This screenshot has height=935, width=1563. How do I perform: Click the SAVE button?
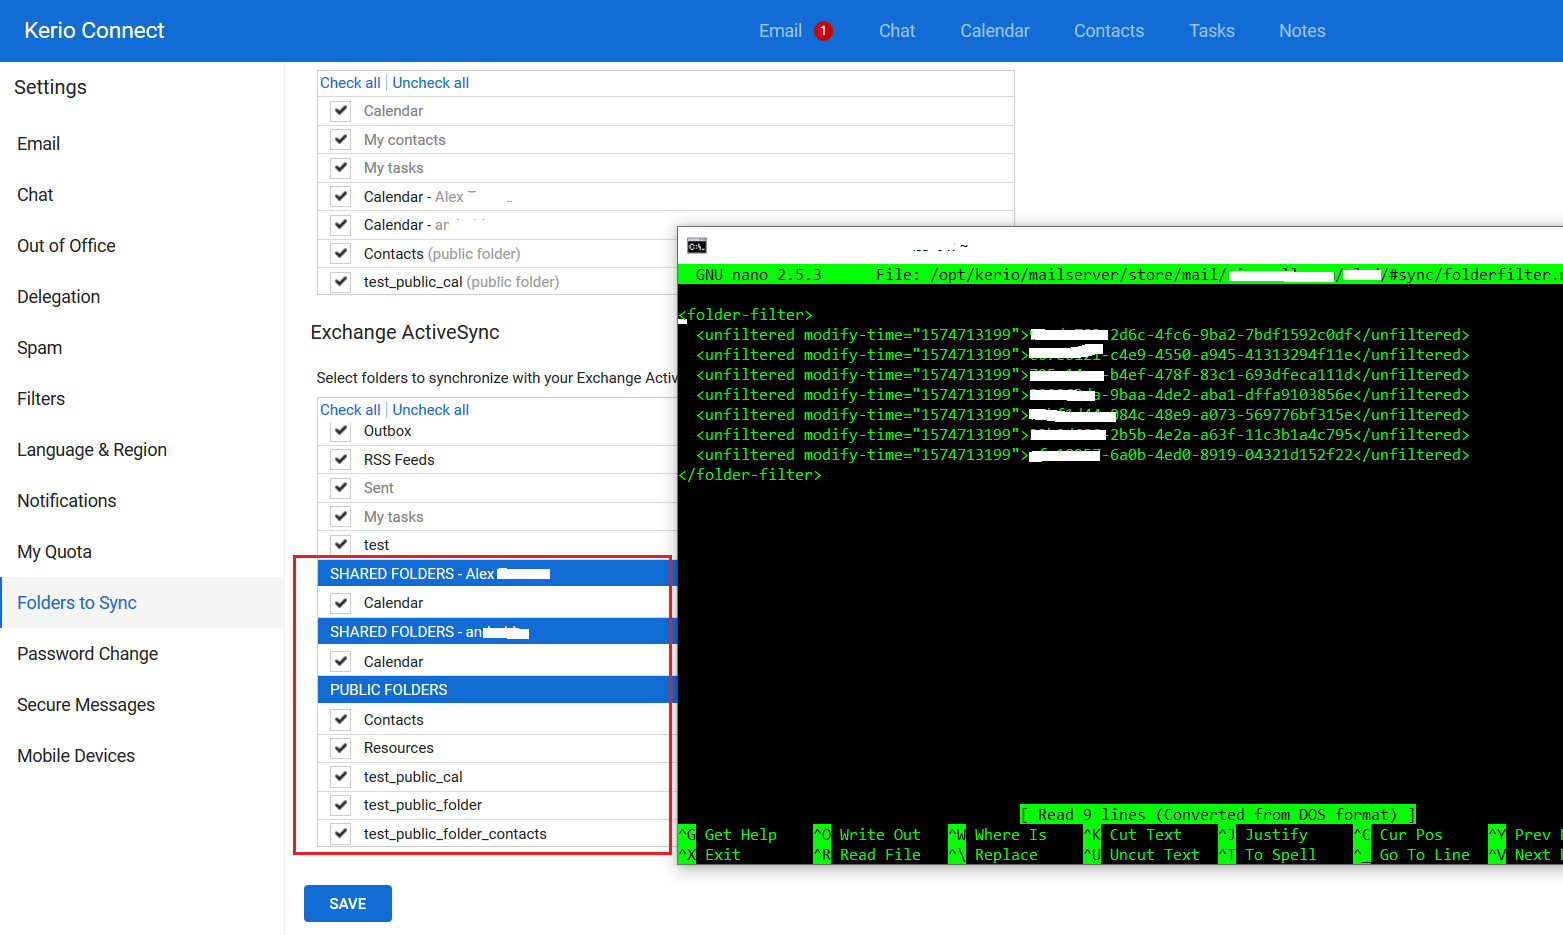coord(348,904)
